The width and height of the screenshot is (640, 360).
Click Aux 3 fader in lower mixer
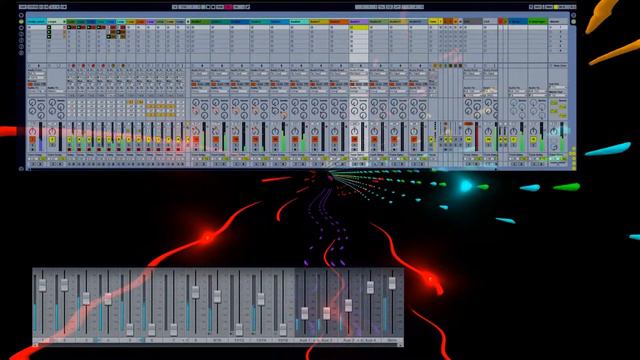[348, 305]
